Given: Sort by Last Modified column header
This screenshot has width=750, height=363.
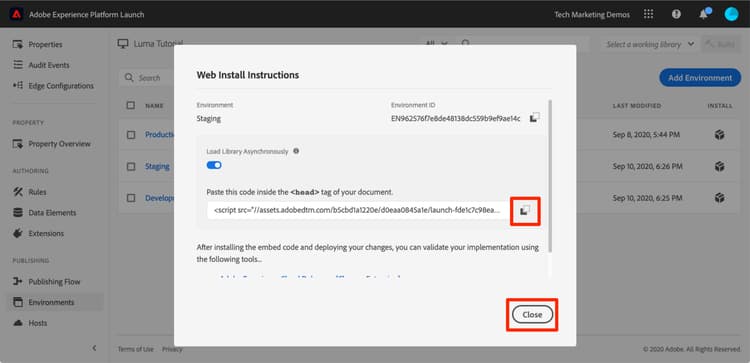Looking at the screenshot, I should pyautogui.click(x=637, y=106).
